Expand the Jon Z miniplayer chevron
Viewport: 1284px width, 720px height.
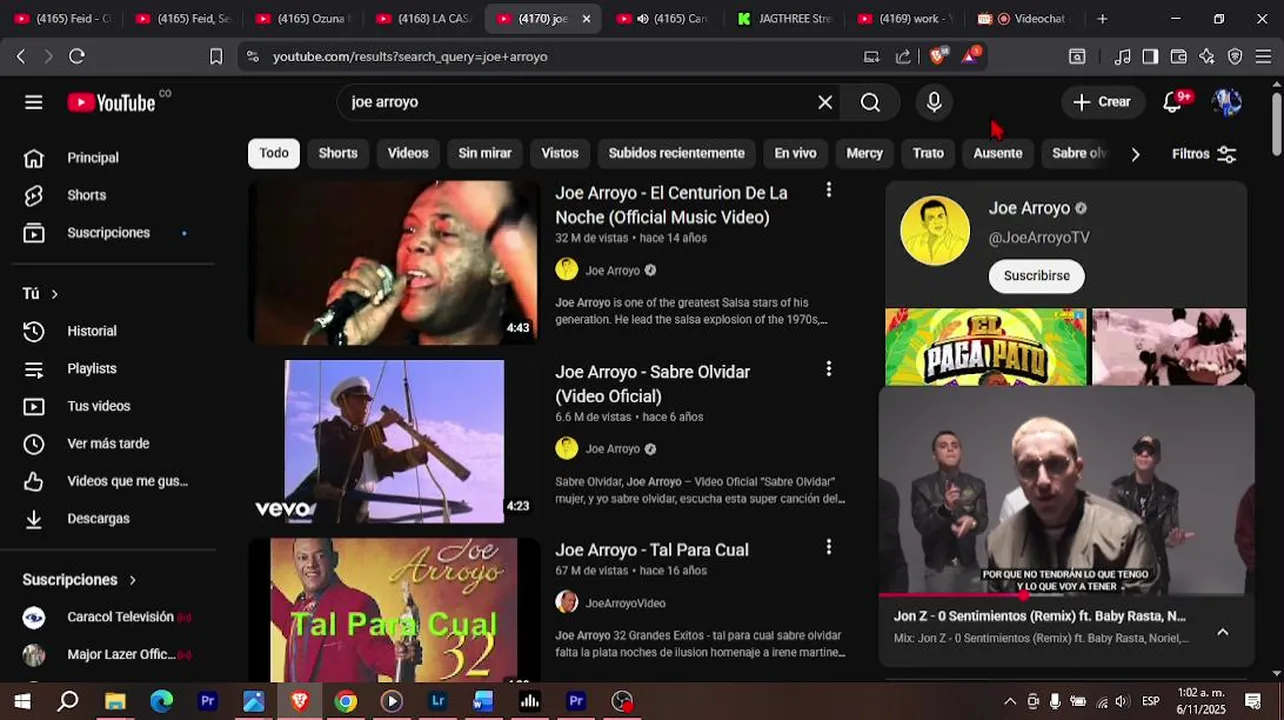pyautogui.click(x=1222, y=632)
